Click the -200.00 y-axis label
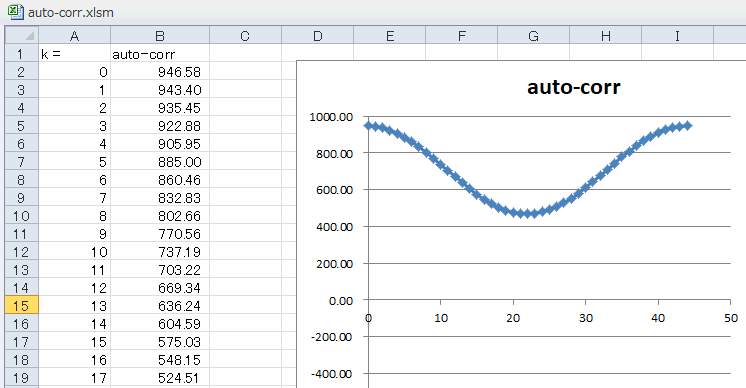 332,337
